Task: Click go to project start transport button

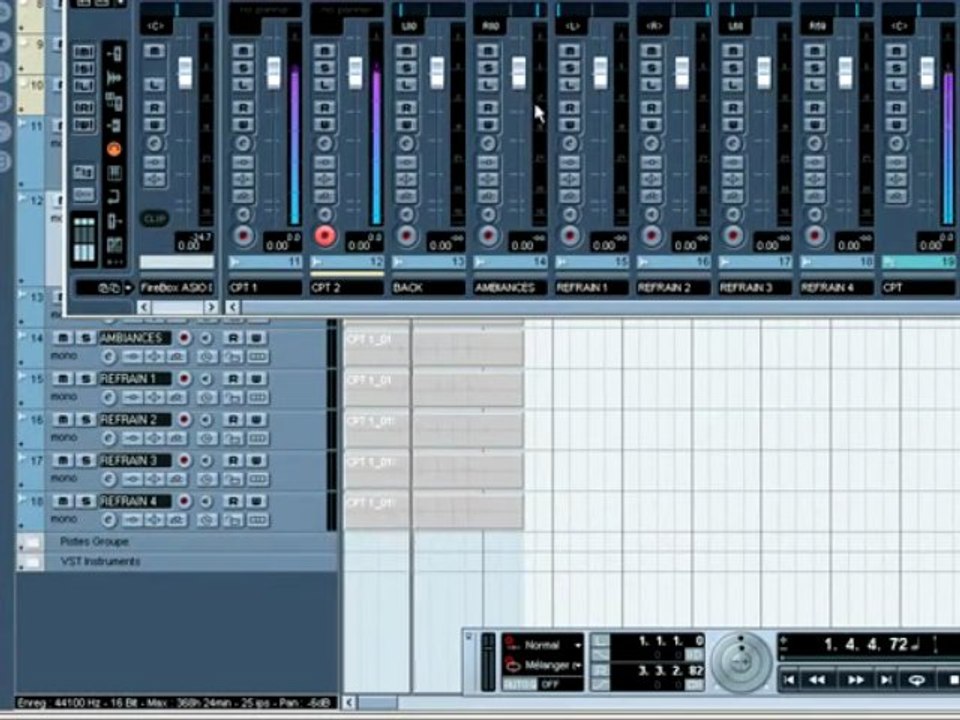Action: [789, 680]
